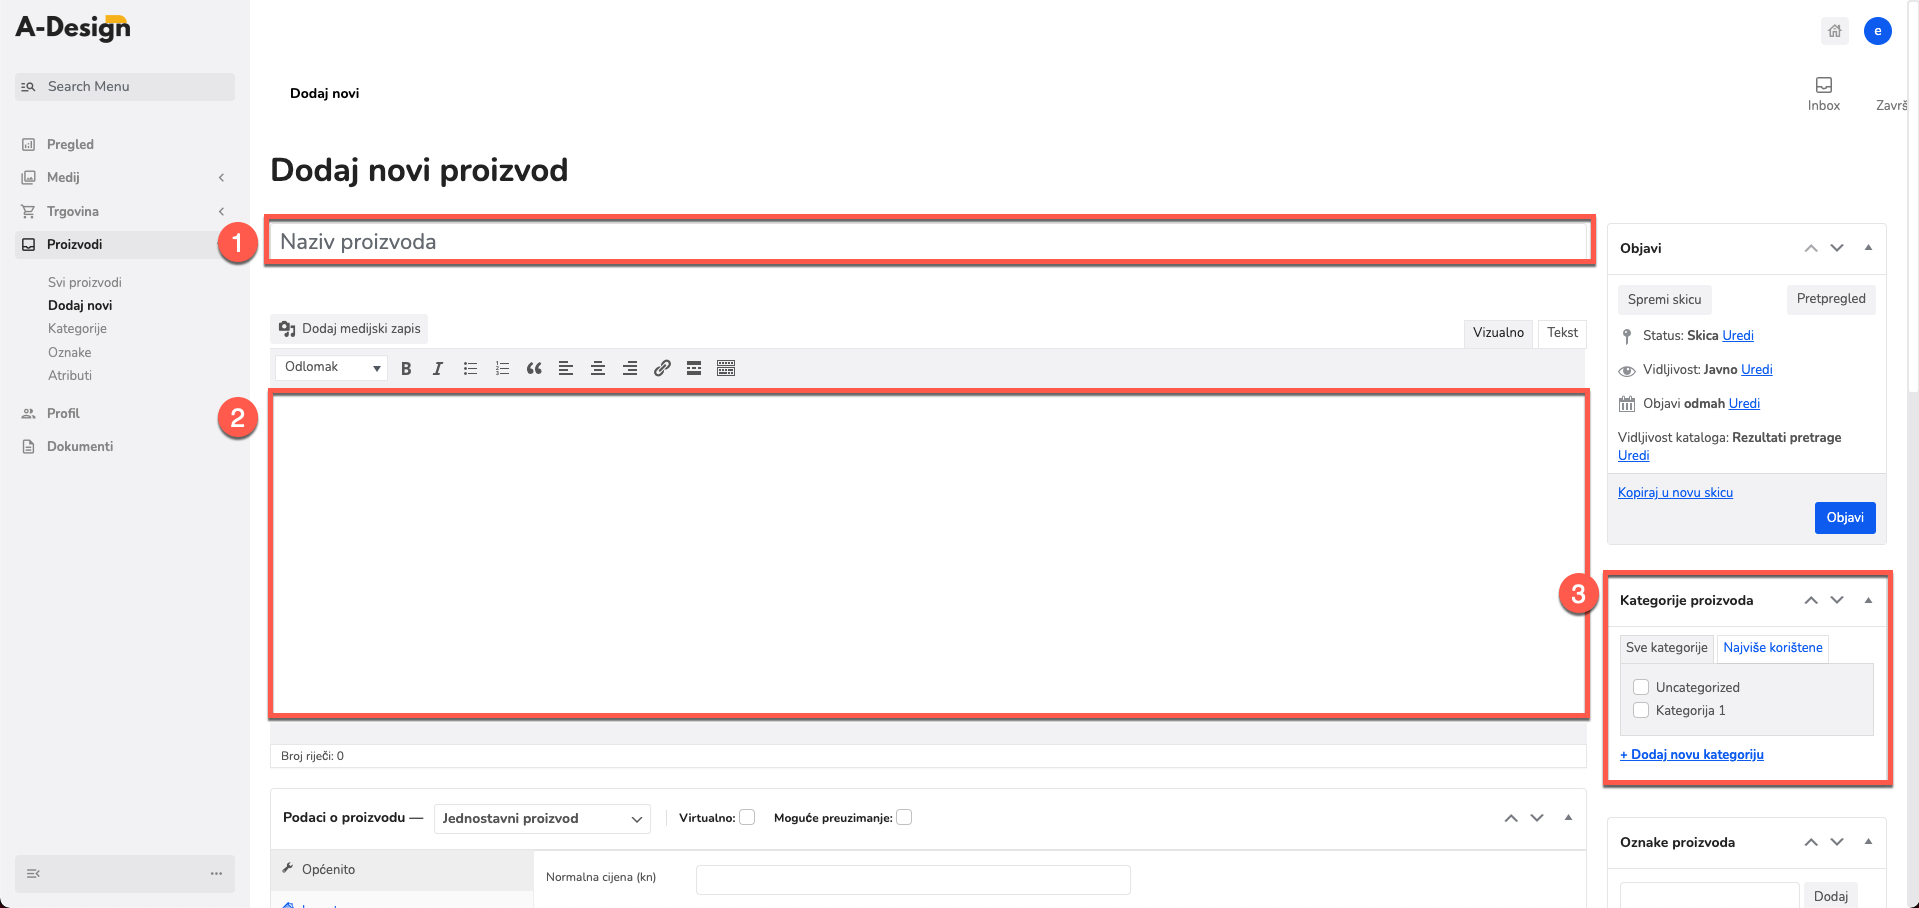The height and width of the screenshot is (908, 1919).
Task: Check the Uncategorized category box
Action: click(1641, 687)
